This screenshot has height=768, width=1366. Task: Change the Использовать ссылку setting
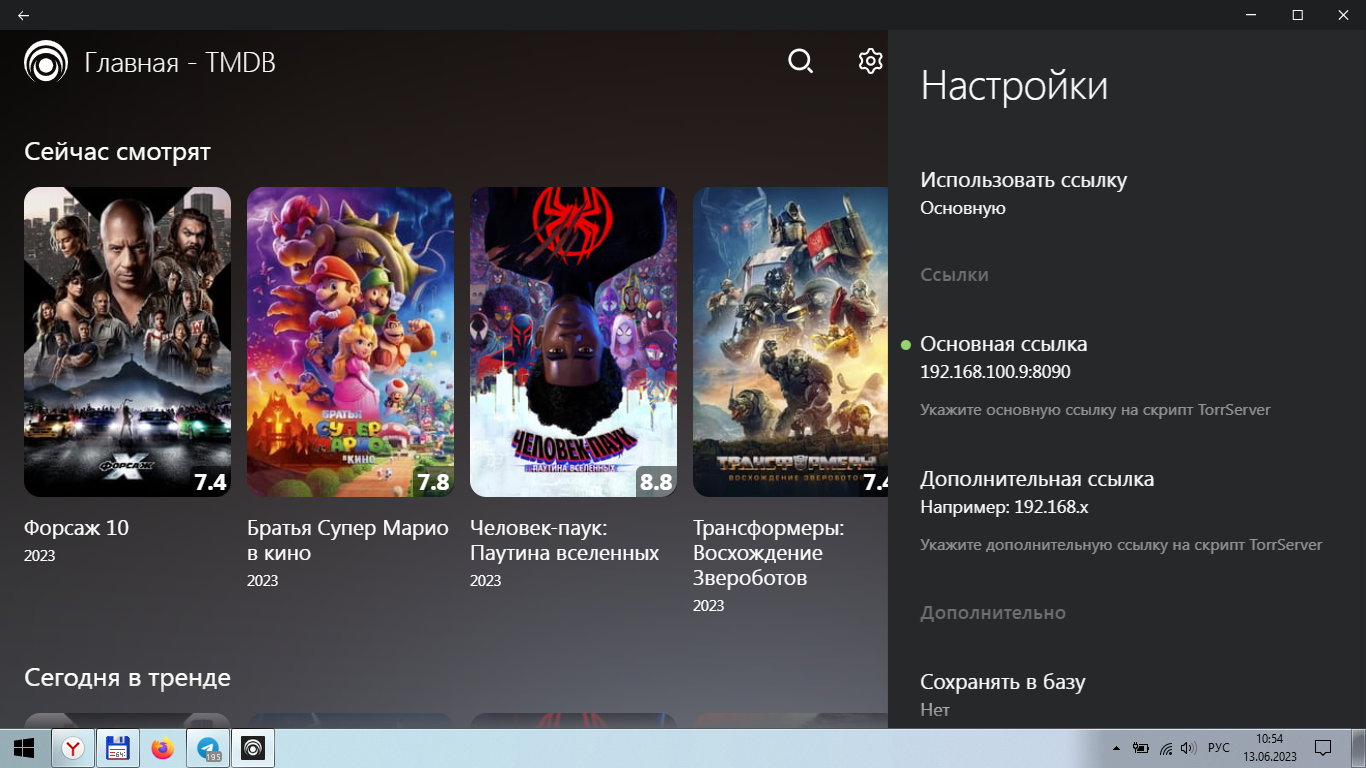[1127, 193]
